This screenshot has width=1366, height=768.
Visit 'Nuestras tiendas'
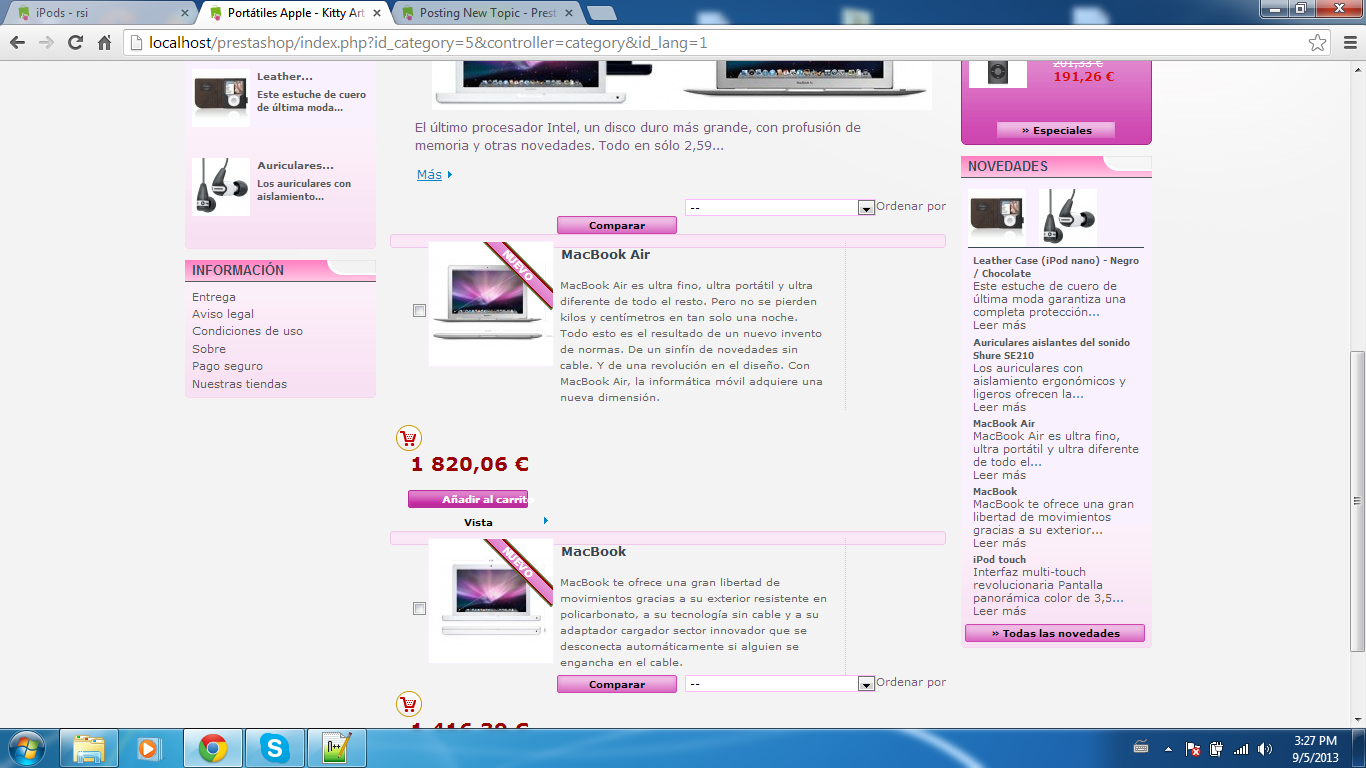(239, 384)
